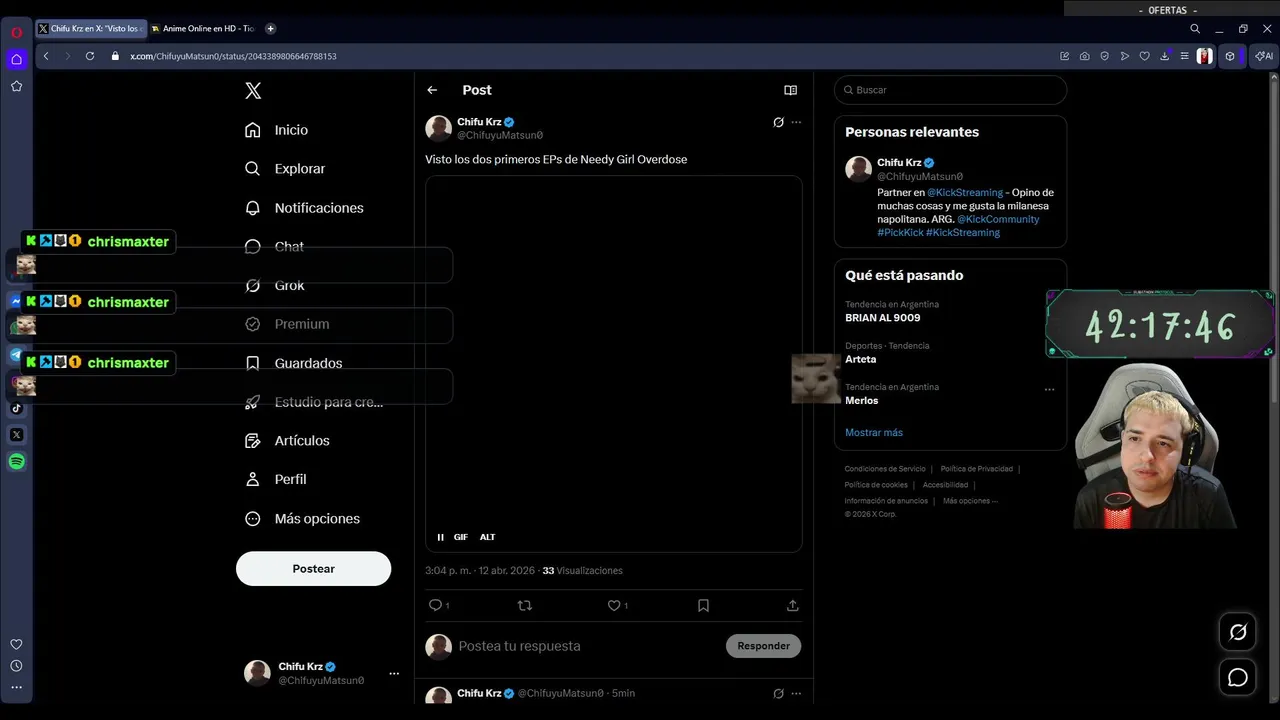
Task: Open @KickStreaming link in bio
Action: click(x=965, y=193)
